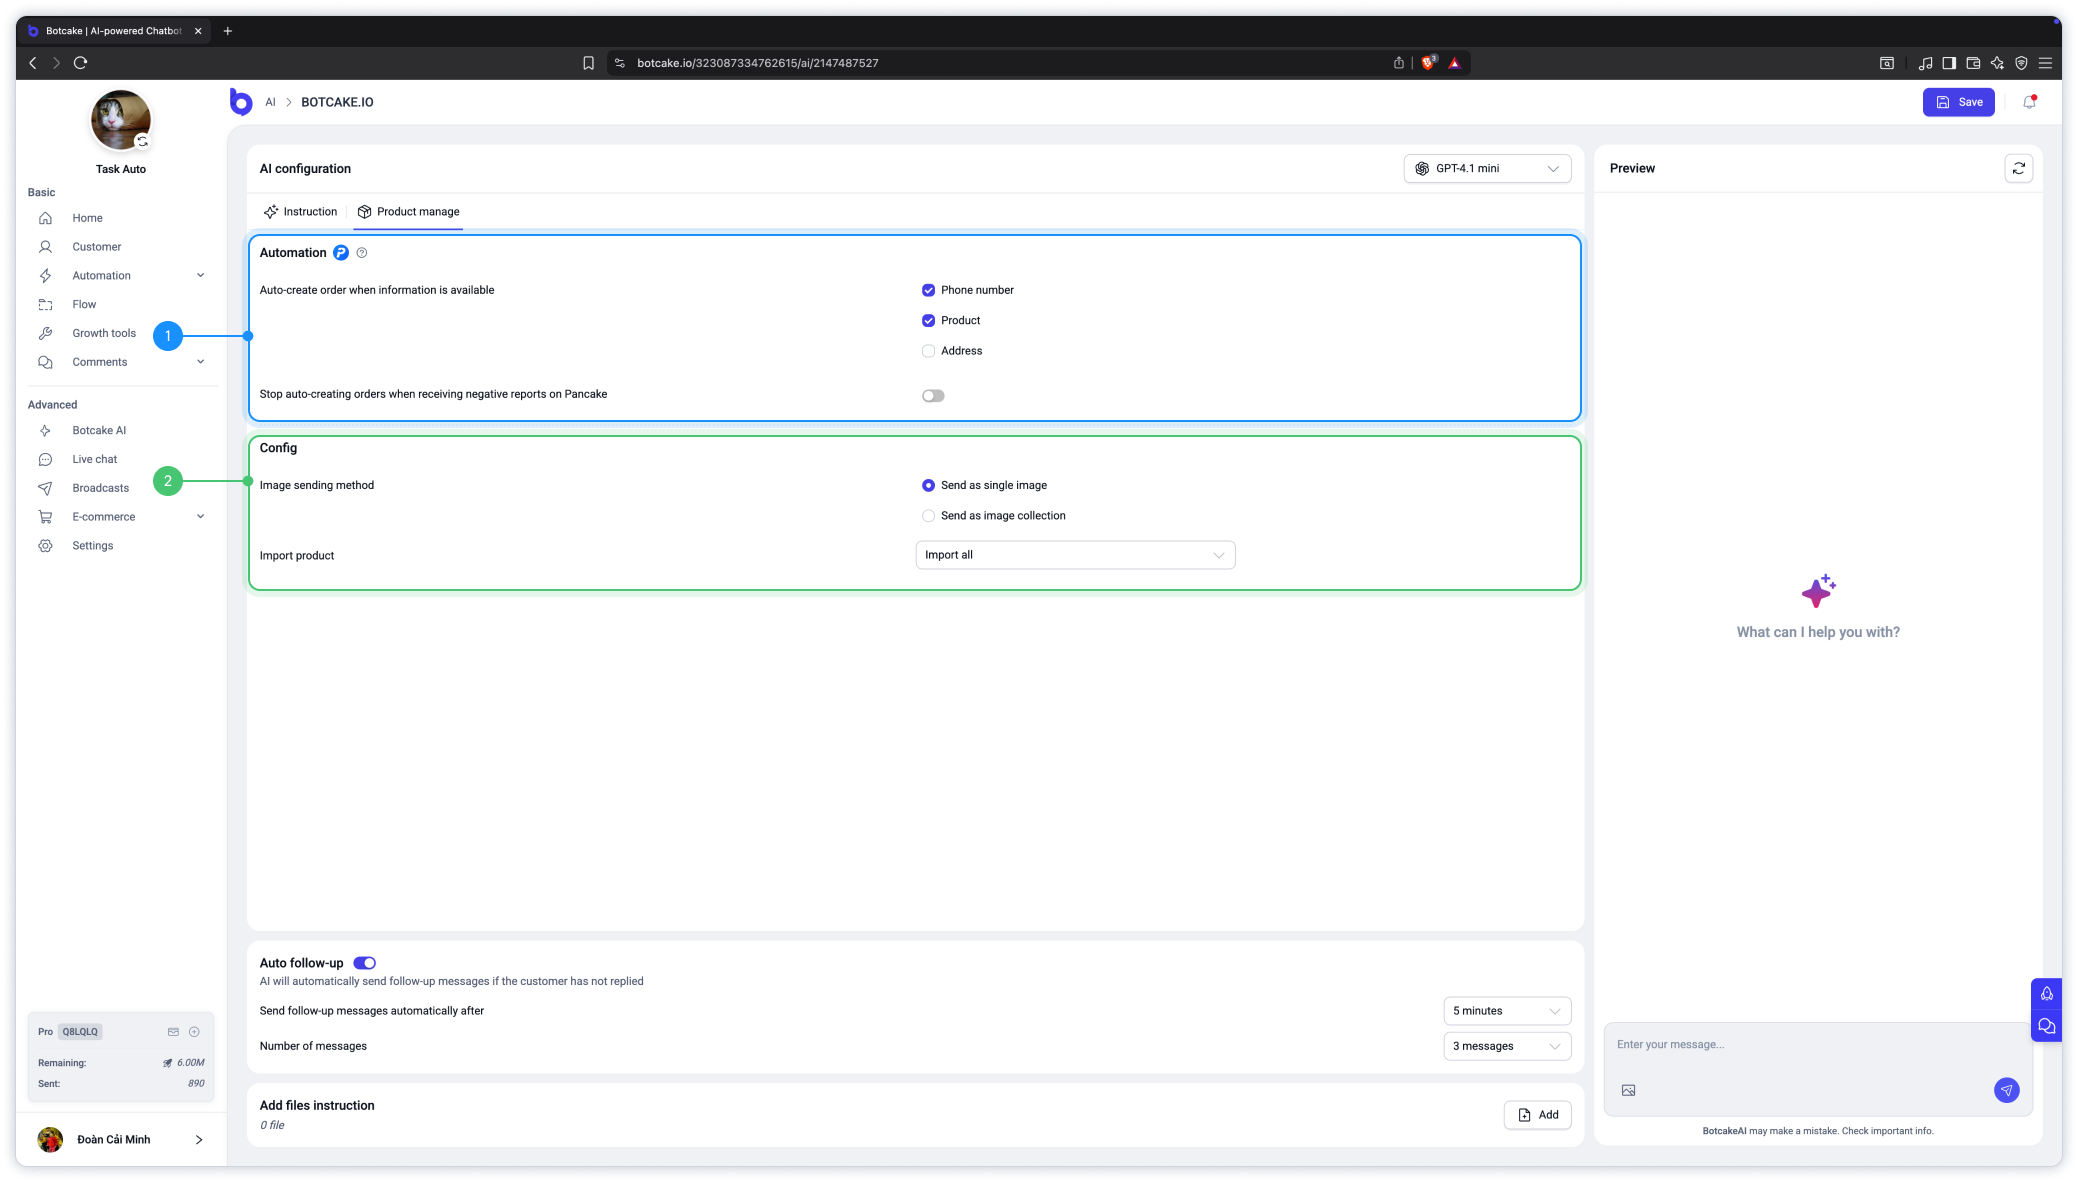2078x1182 pixels.
Task: Open the notification bell
Action: (2029, 102)
